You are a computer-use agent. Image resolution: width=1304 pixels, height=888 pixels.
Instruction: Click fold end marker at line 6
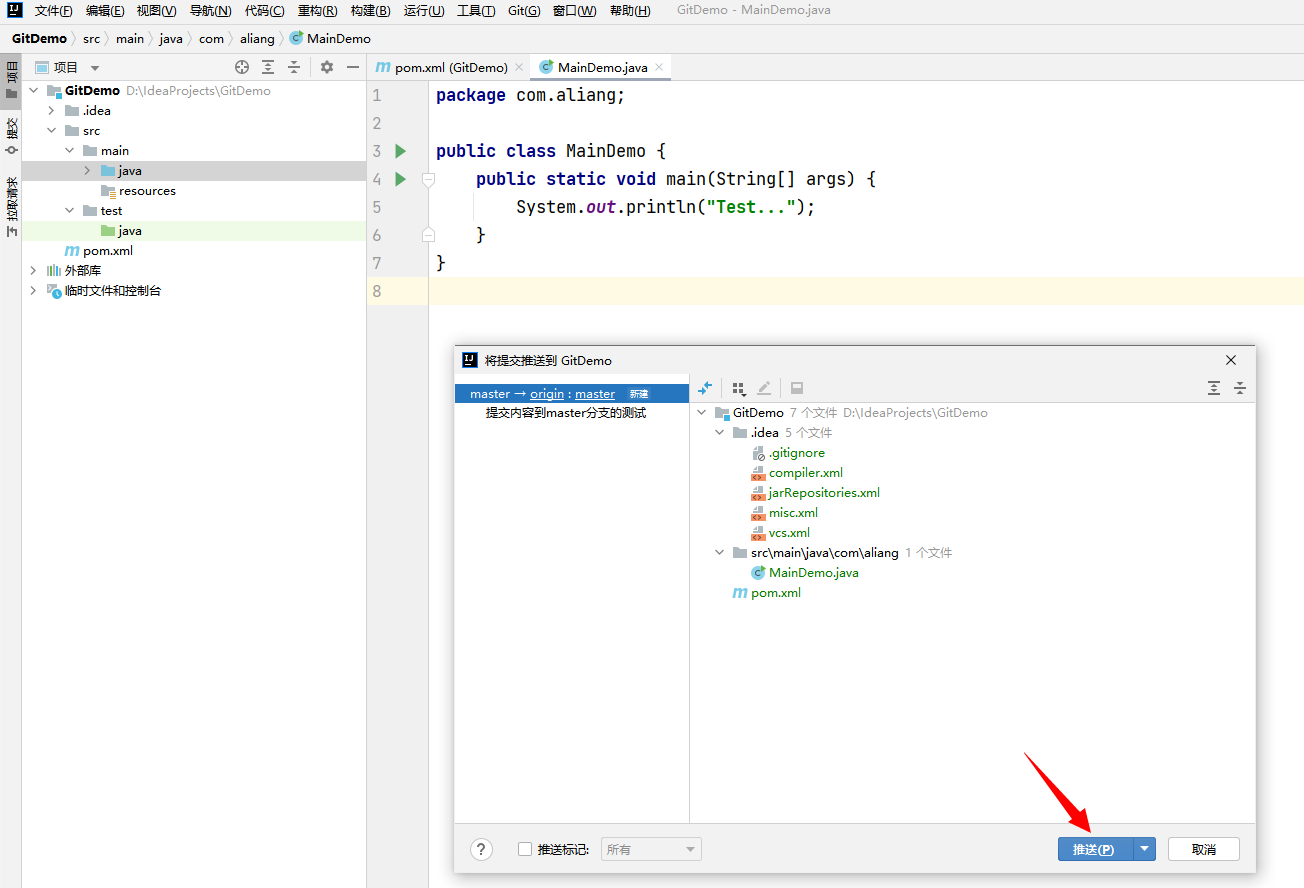[x=428, y=235]
